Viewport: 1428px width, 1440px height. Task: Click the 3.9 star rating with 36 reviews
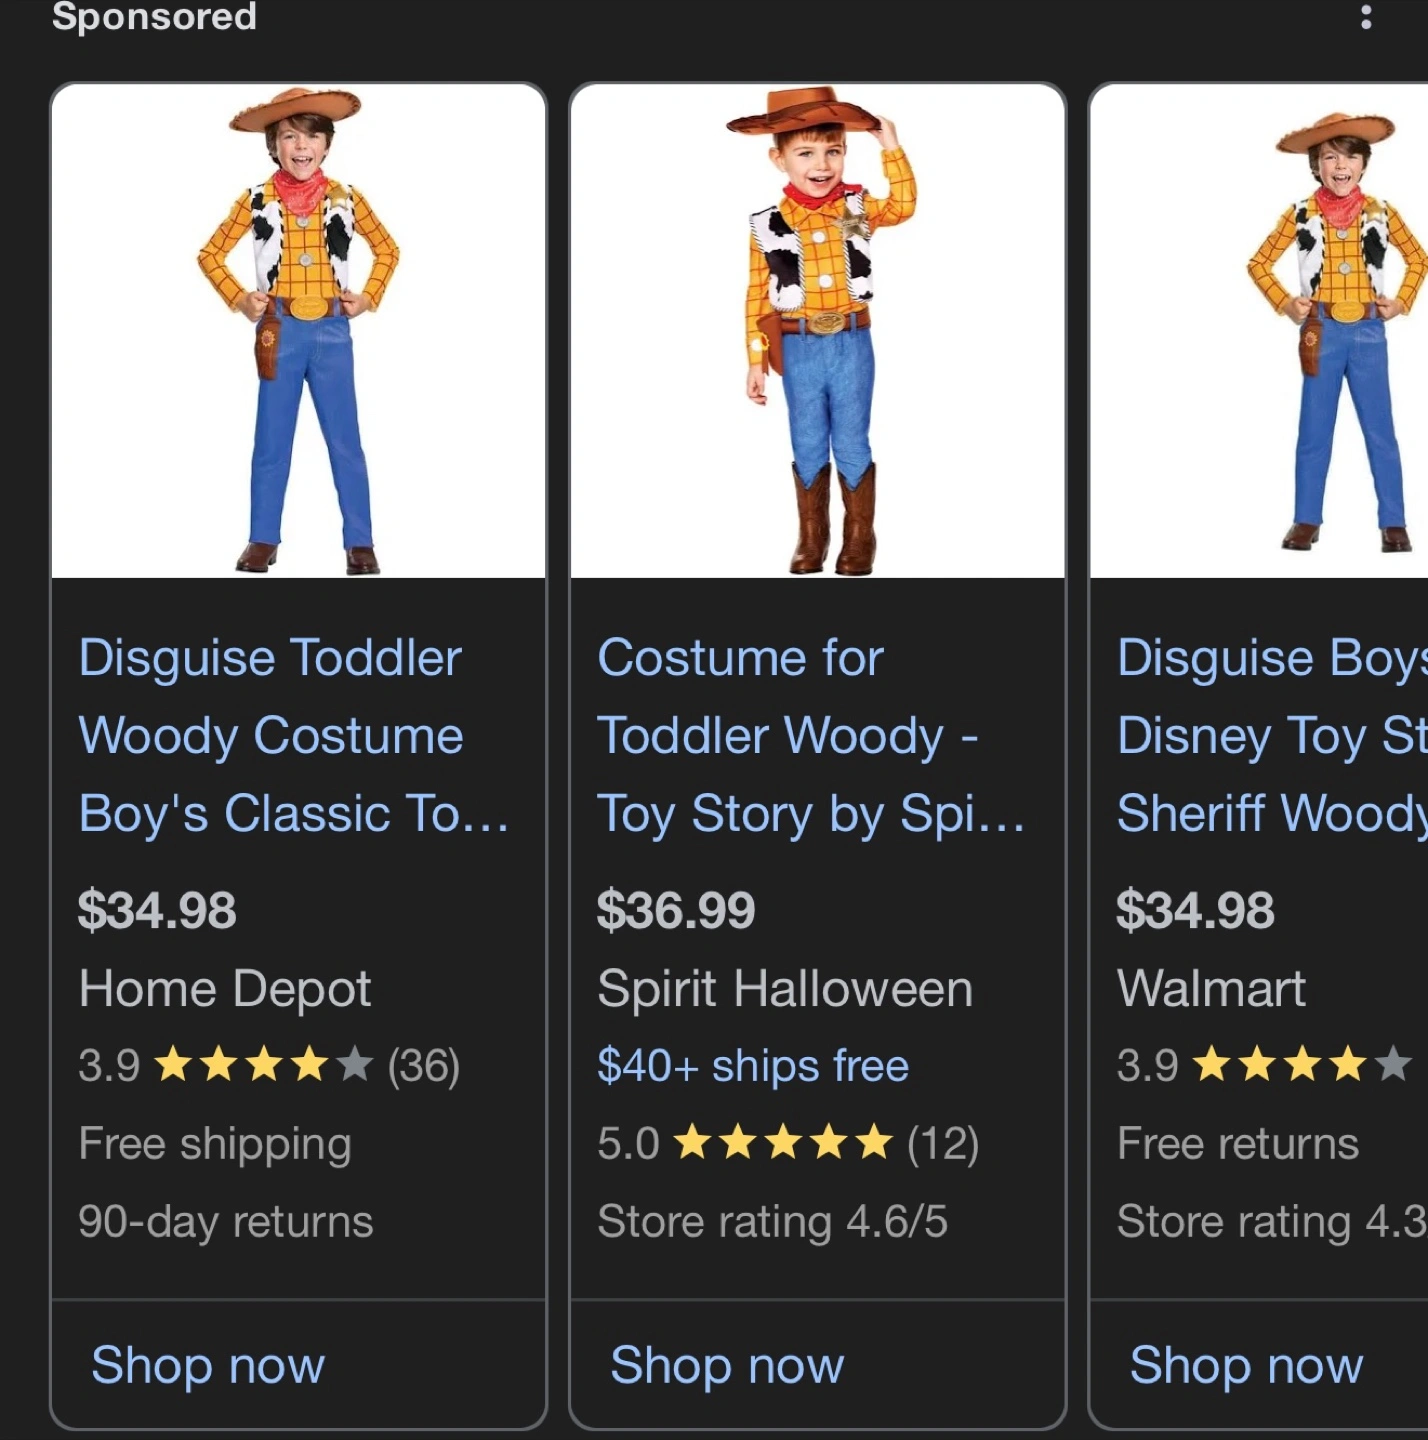click(x=268, y=1066)
